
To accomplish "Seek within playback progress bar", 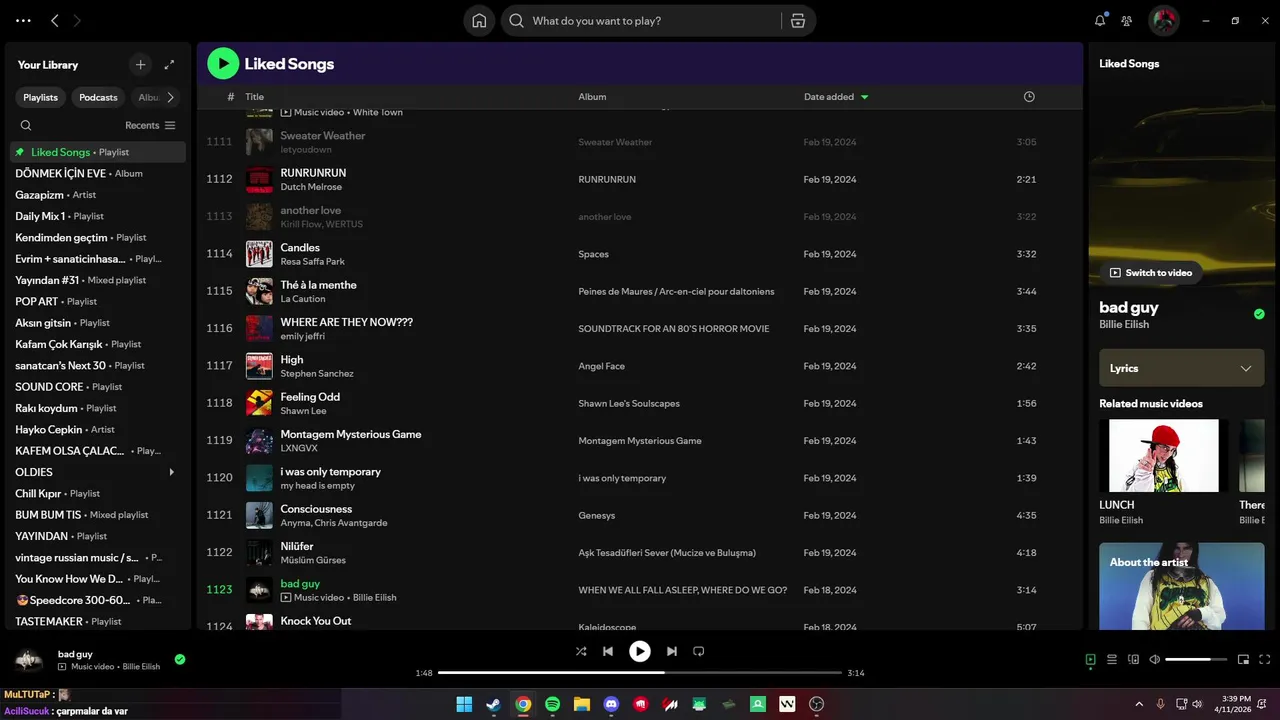I will tap(640, 673).
